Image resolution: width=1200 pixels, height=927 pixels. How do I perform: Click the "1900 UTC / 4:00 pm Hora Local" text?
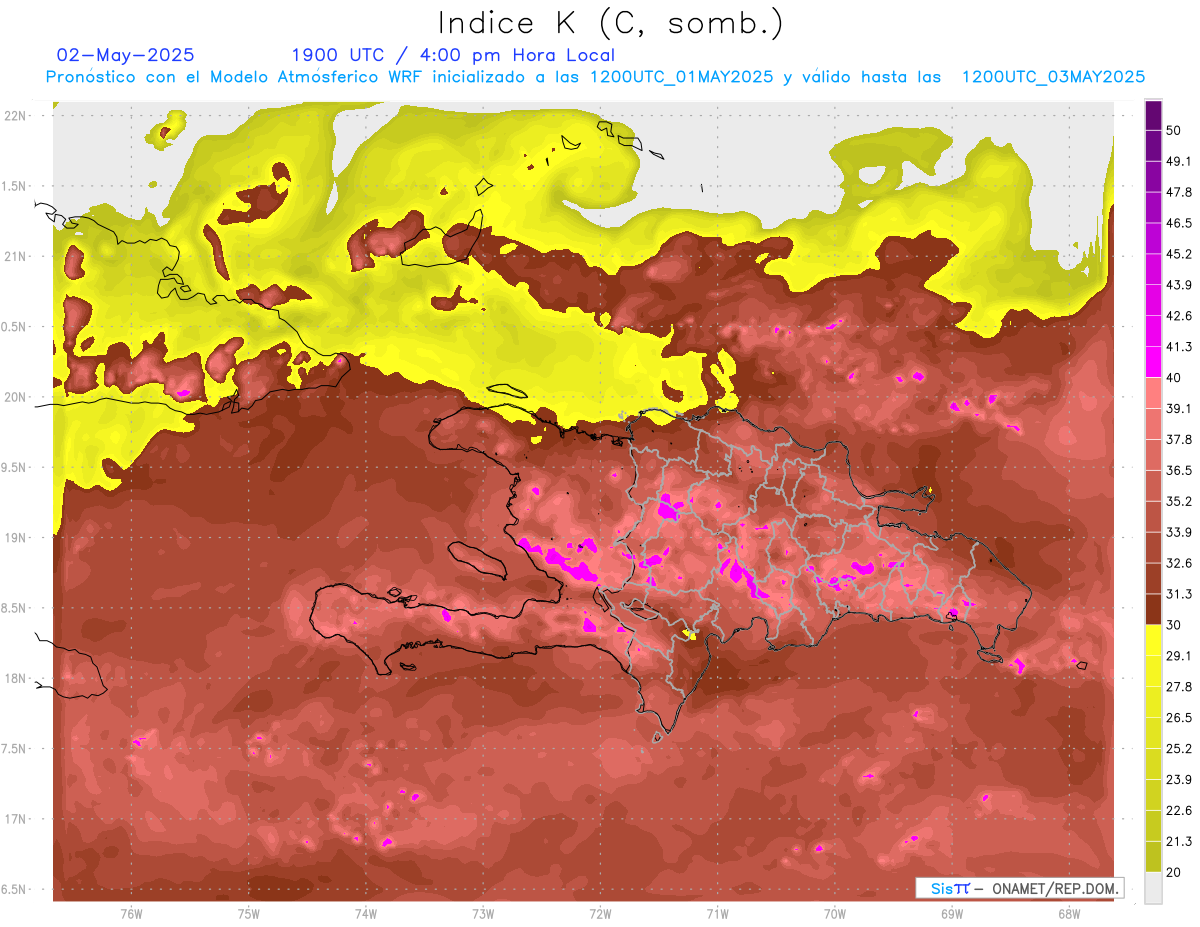click(x=453, y=55)
